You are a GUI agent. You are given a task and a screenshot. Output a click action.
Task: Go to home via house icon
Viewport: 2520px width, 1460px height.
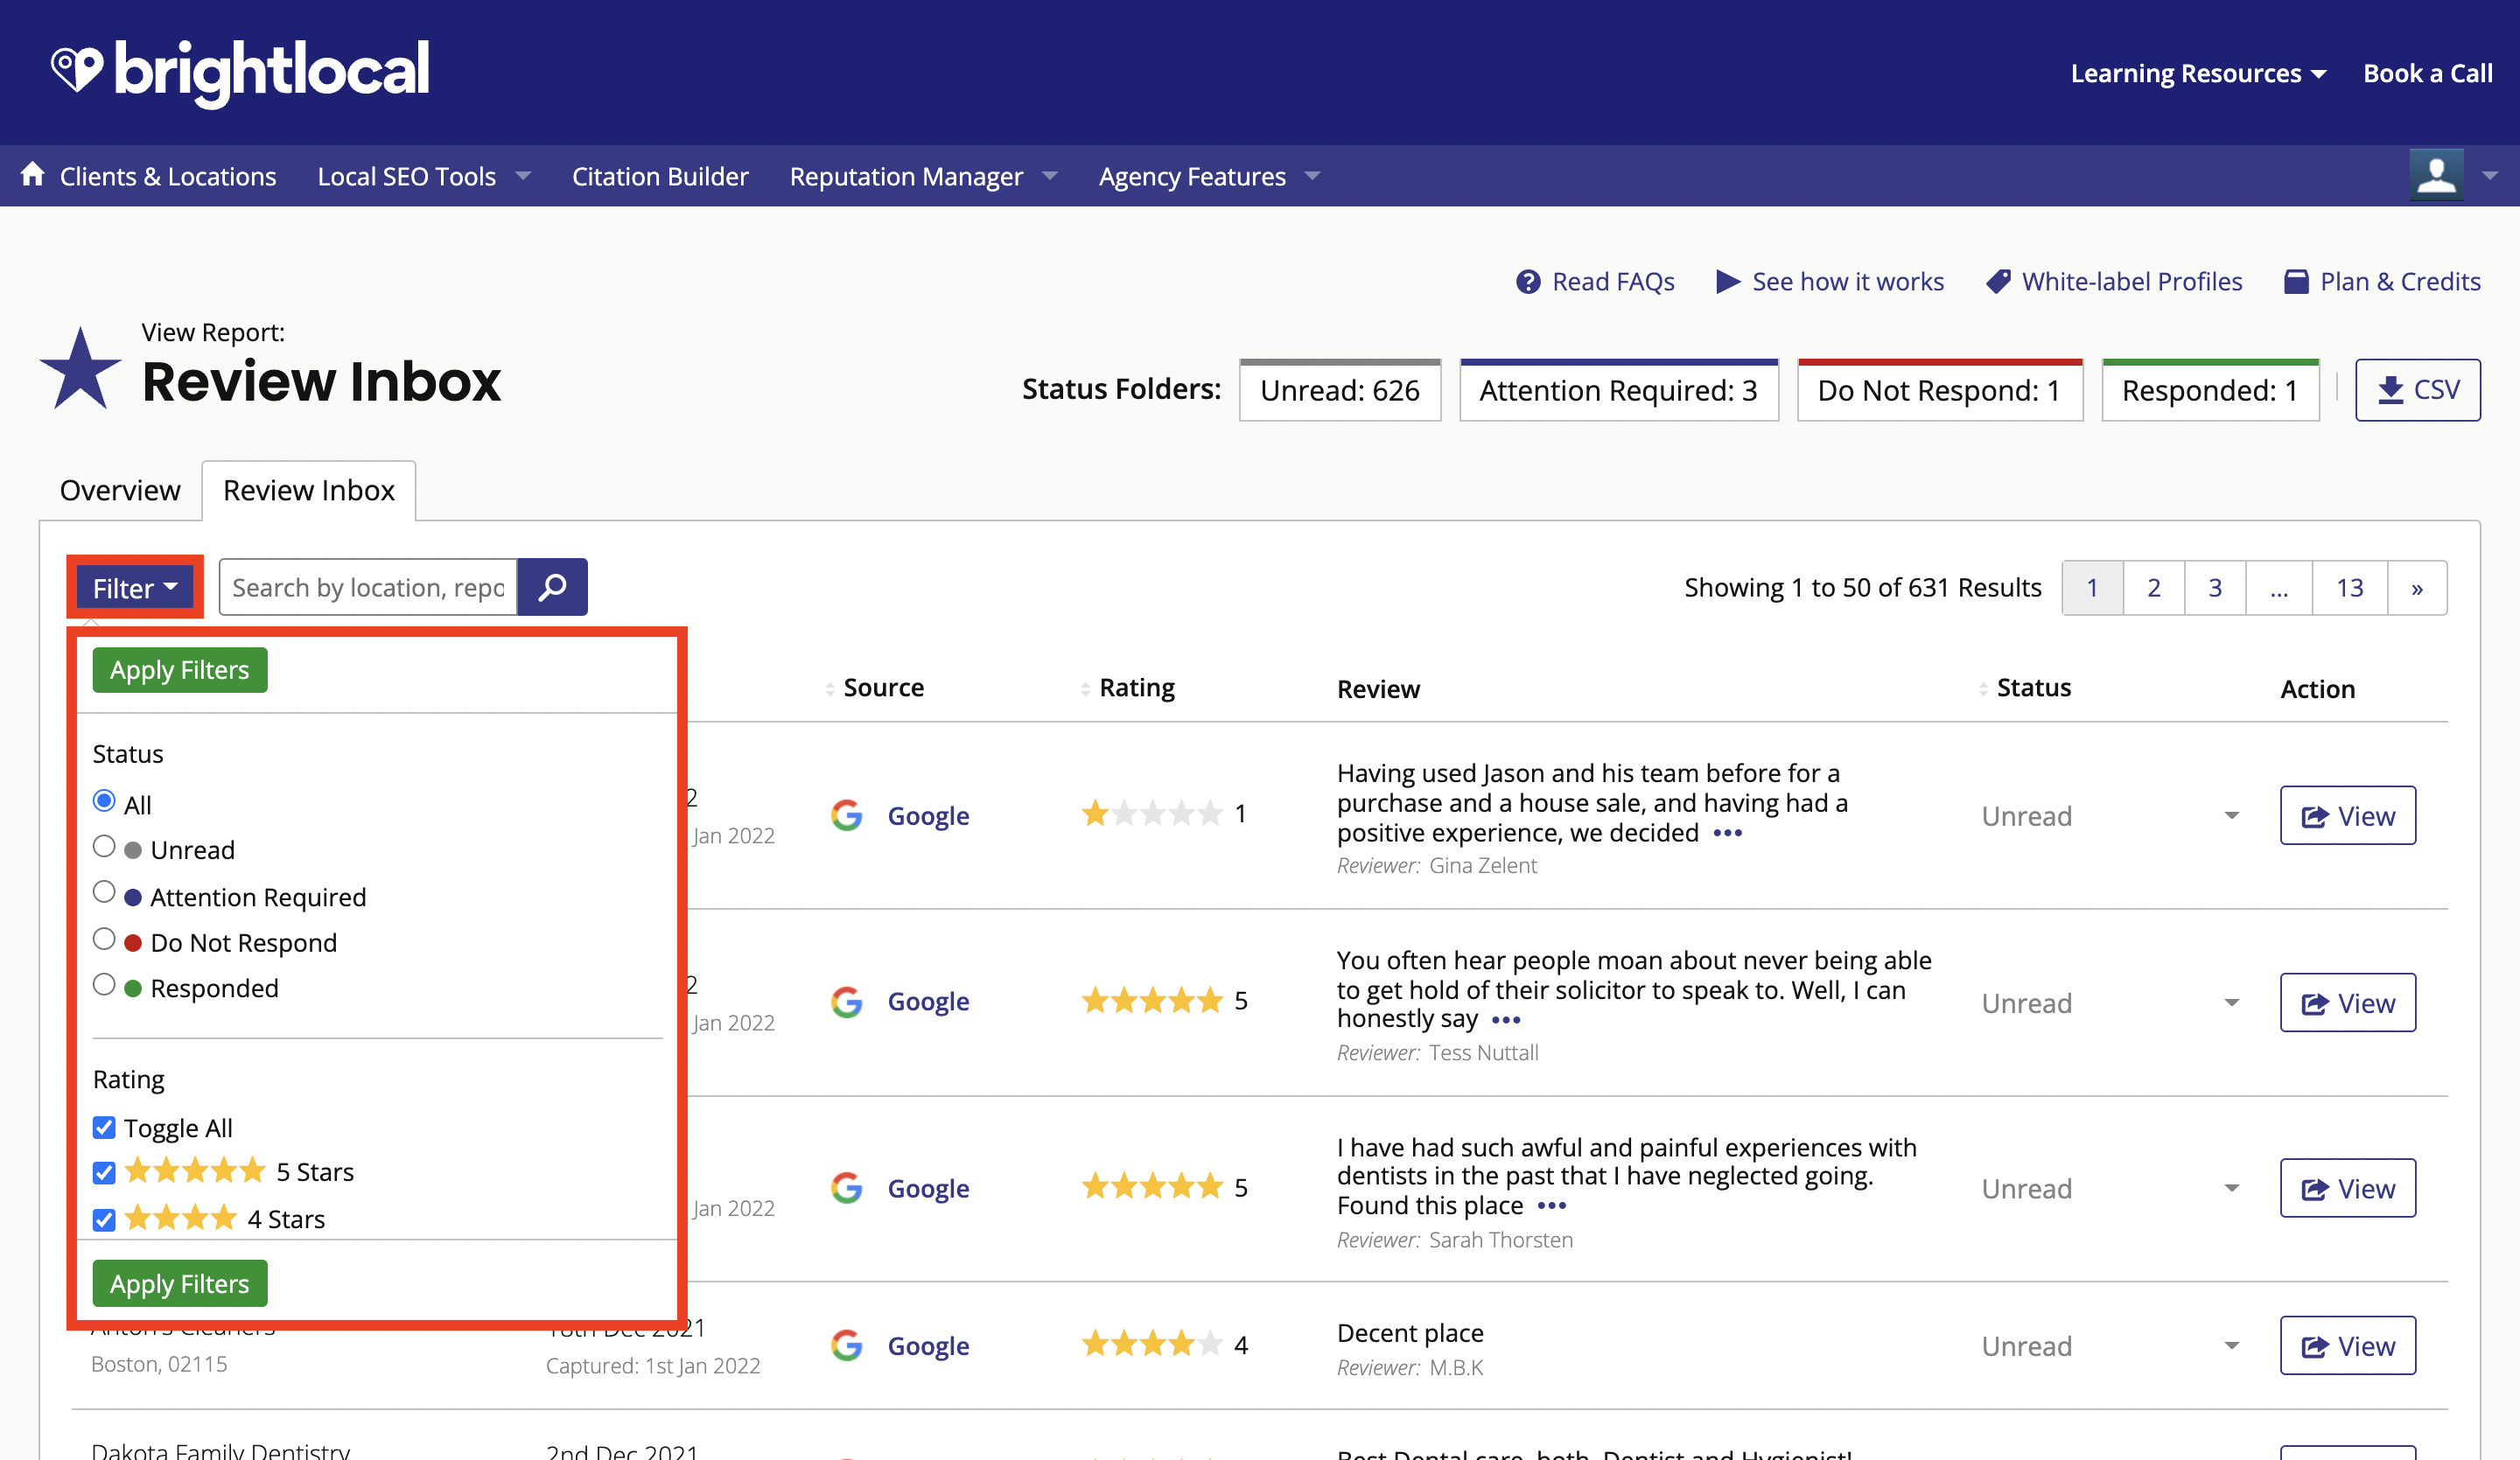(x=32, y=175)
